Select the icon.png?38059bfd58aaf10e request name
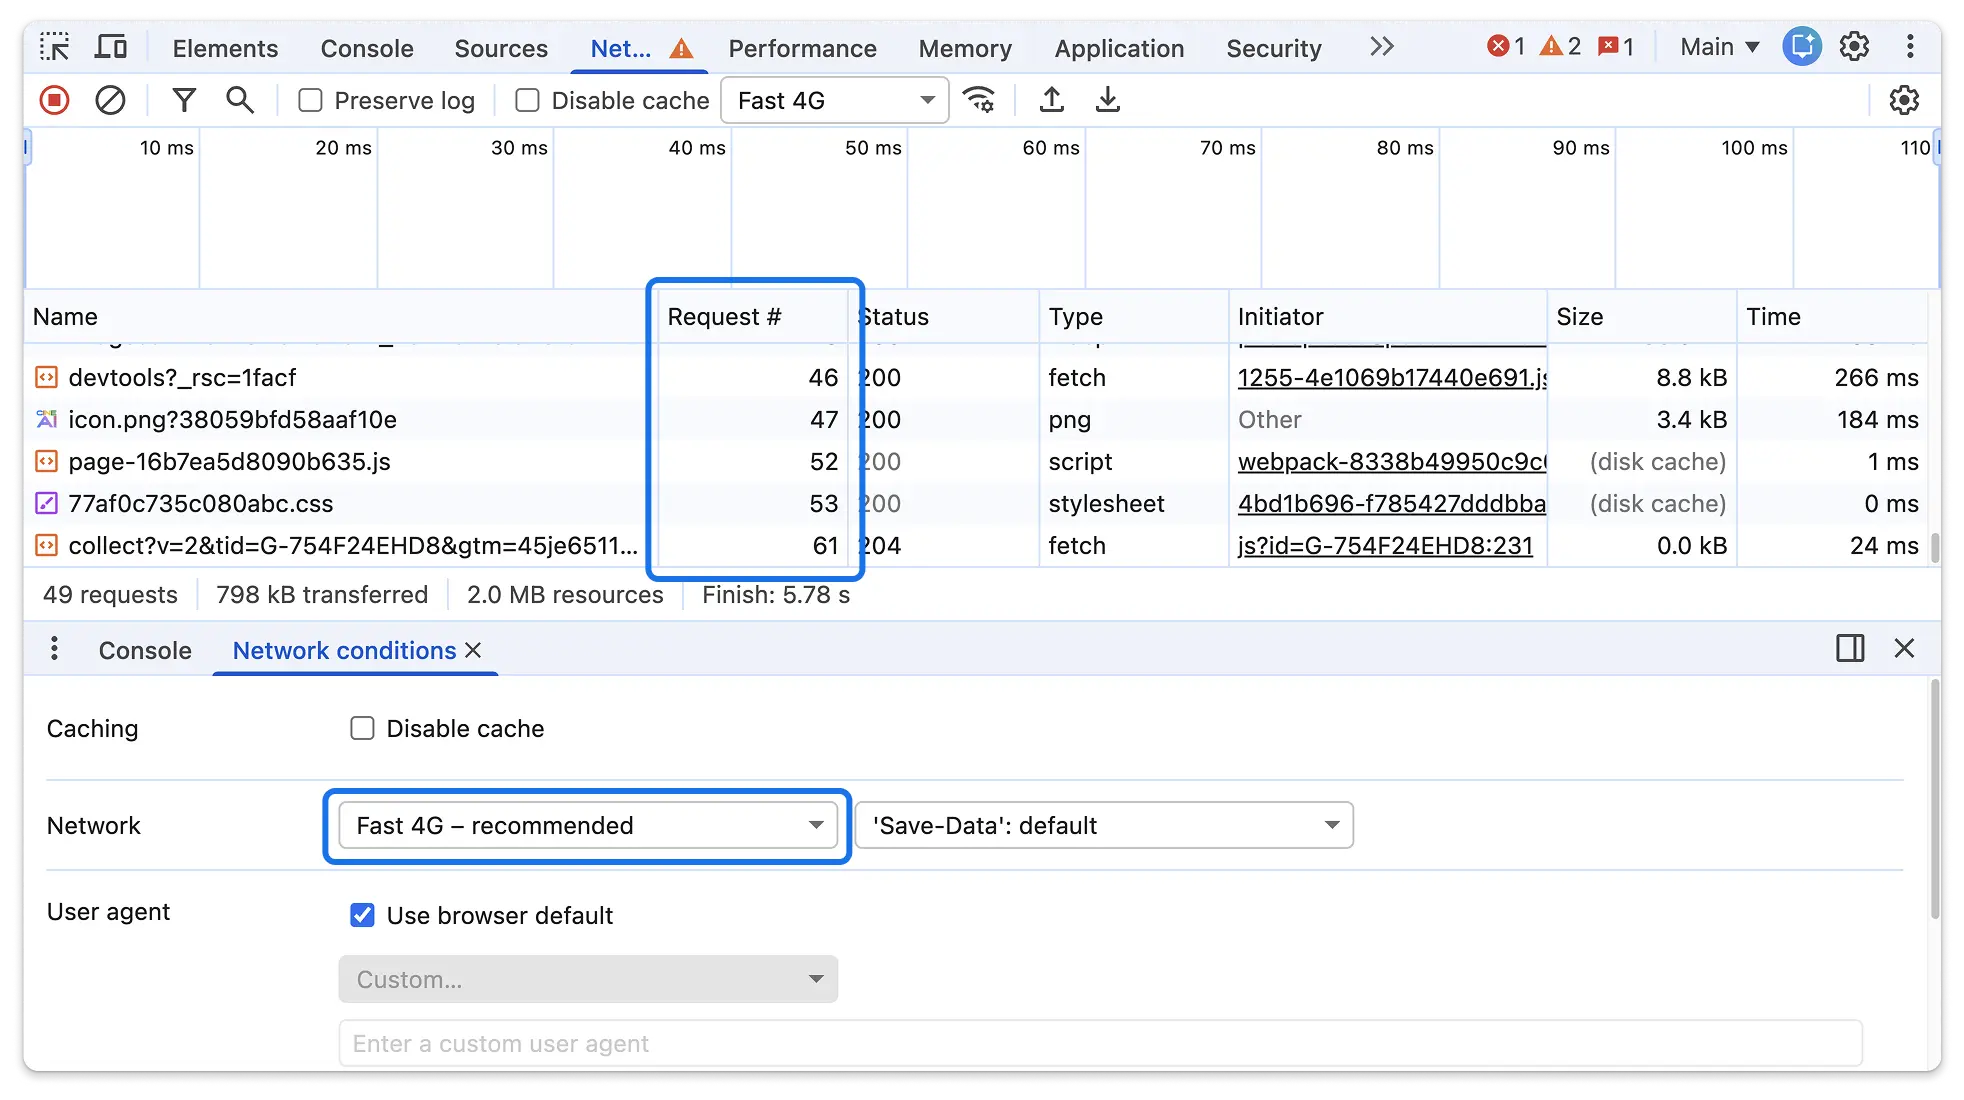This screenshot has width=1964, height=1100. coord(232,419)
